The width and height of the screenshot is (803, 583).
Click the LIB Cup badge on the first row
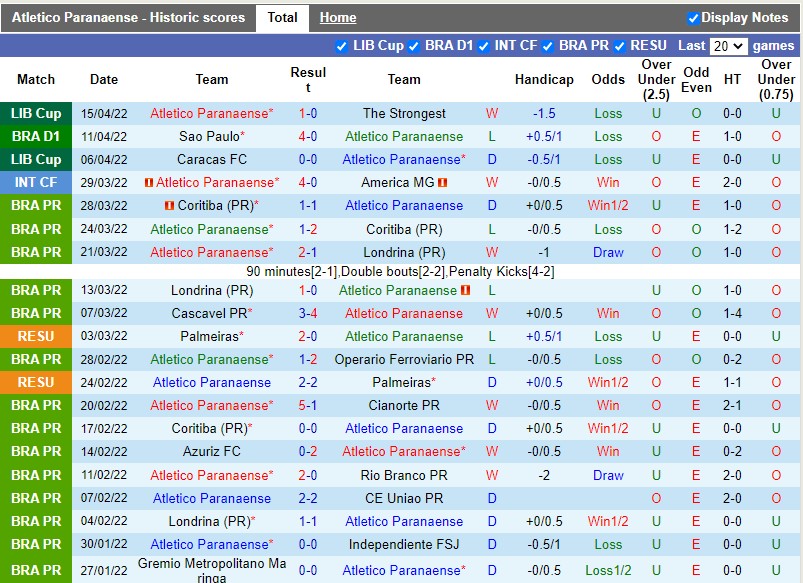[36, 113]
